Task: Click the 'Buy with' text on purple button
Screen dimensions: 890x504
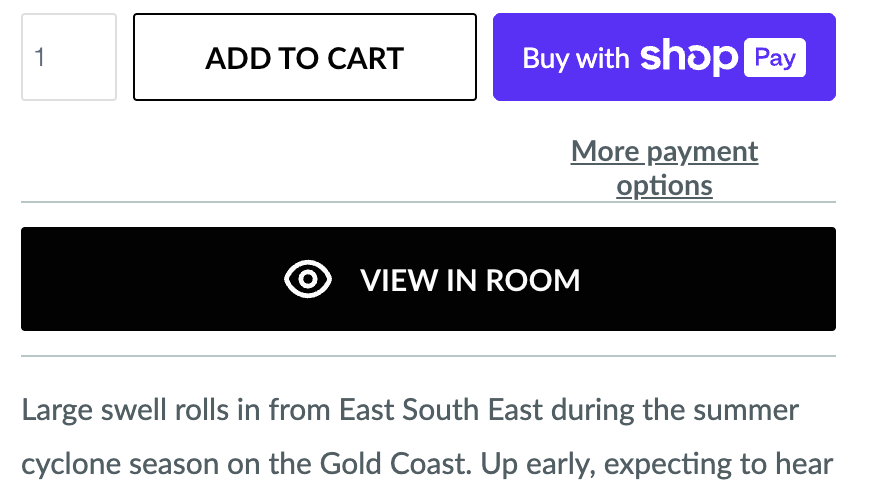Action: 575,58
